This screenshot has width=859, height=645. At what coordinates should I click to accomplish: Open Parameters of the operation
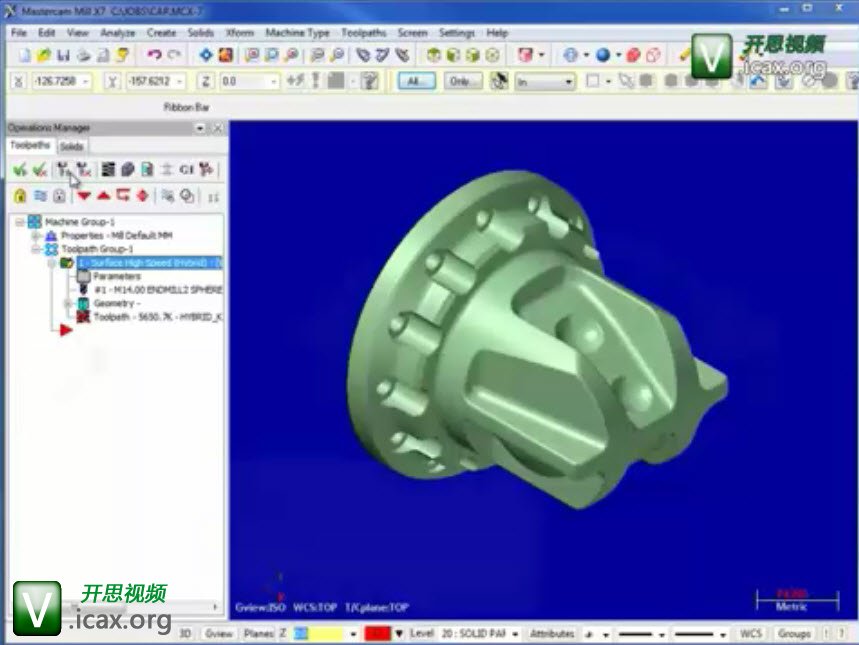coord(117,276)
